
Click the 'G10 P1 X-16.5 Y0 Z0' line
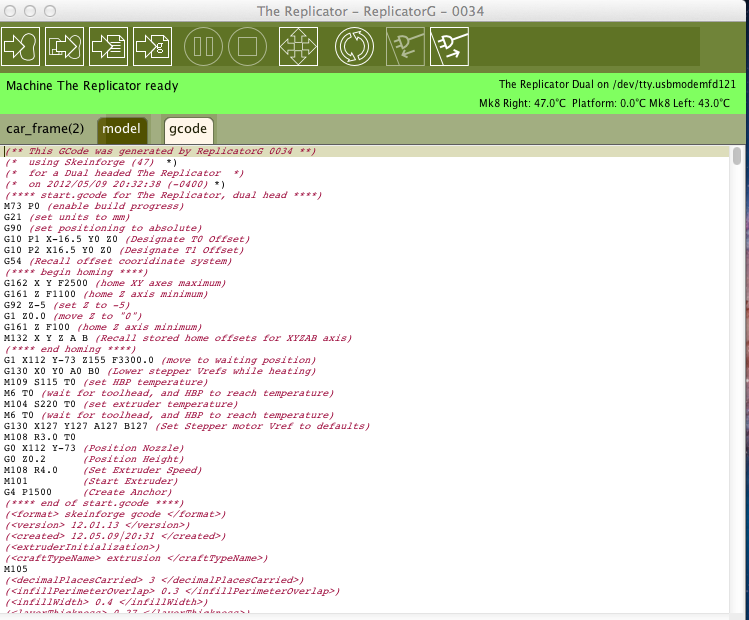127,239
